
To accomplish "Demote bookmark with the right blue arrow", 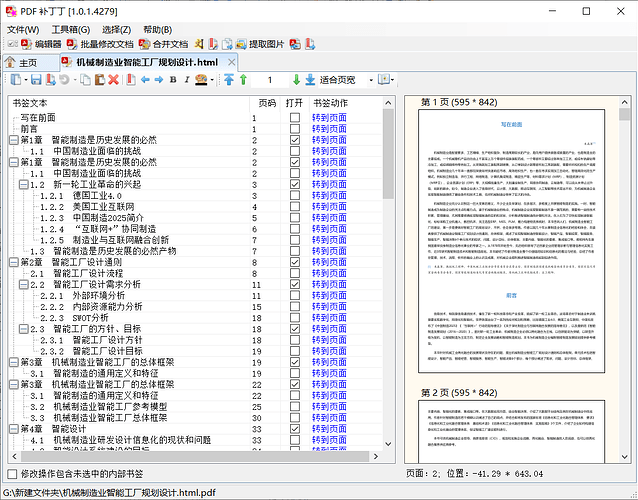I will click(x=159, y=79).
